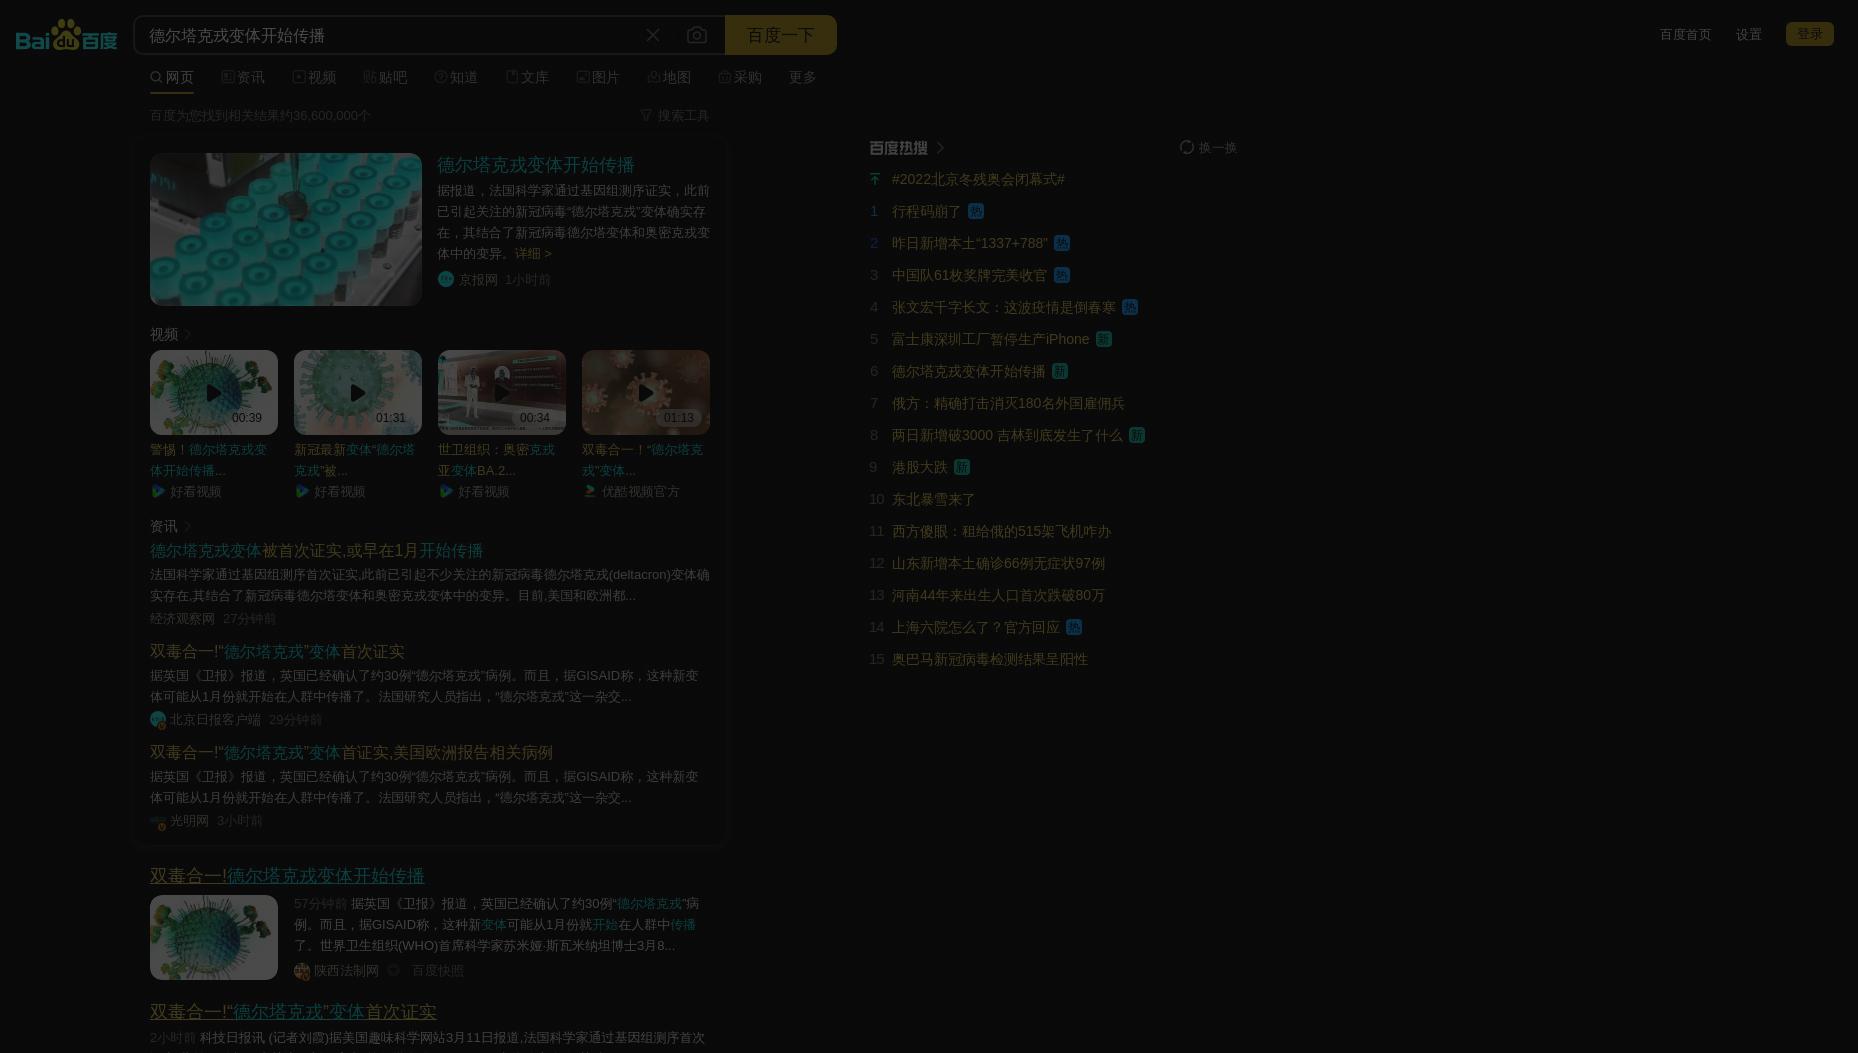Open hot search 奥巴马新冠病毒检测结果呈阳性
Viewport: 1858px width, 1053px height.
[x=990, y=659]
